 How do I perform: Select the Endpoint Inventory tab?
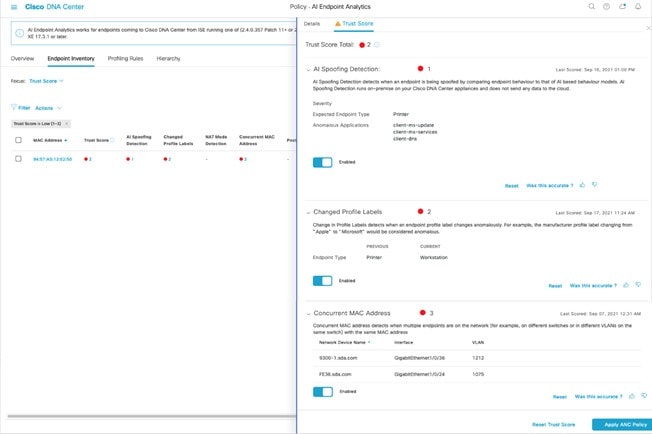pyautogui.click(x=71, y=59)
